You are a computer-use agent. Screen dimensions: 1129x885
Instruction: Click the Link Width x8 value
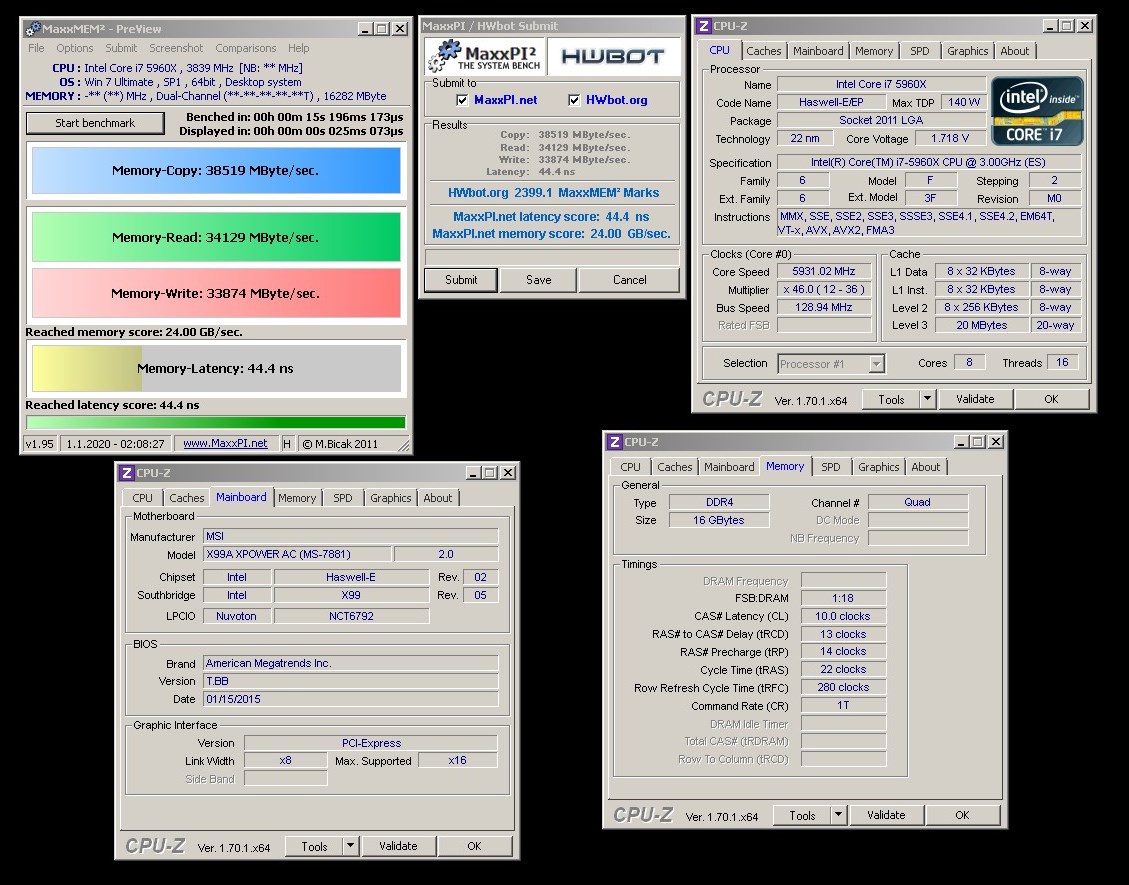285,760
